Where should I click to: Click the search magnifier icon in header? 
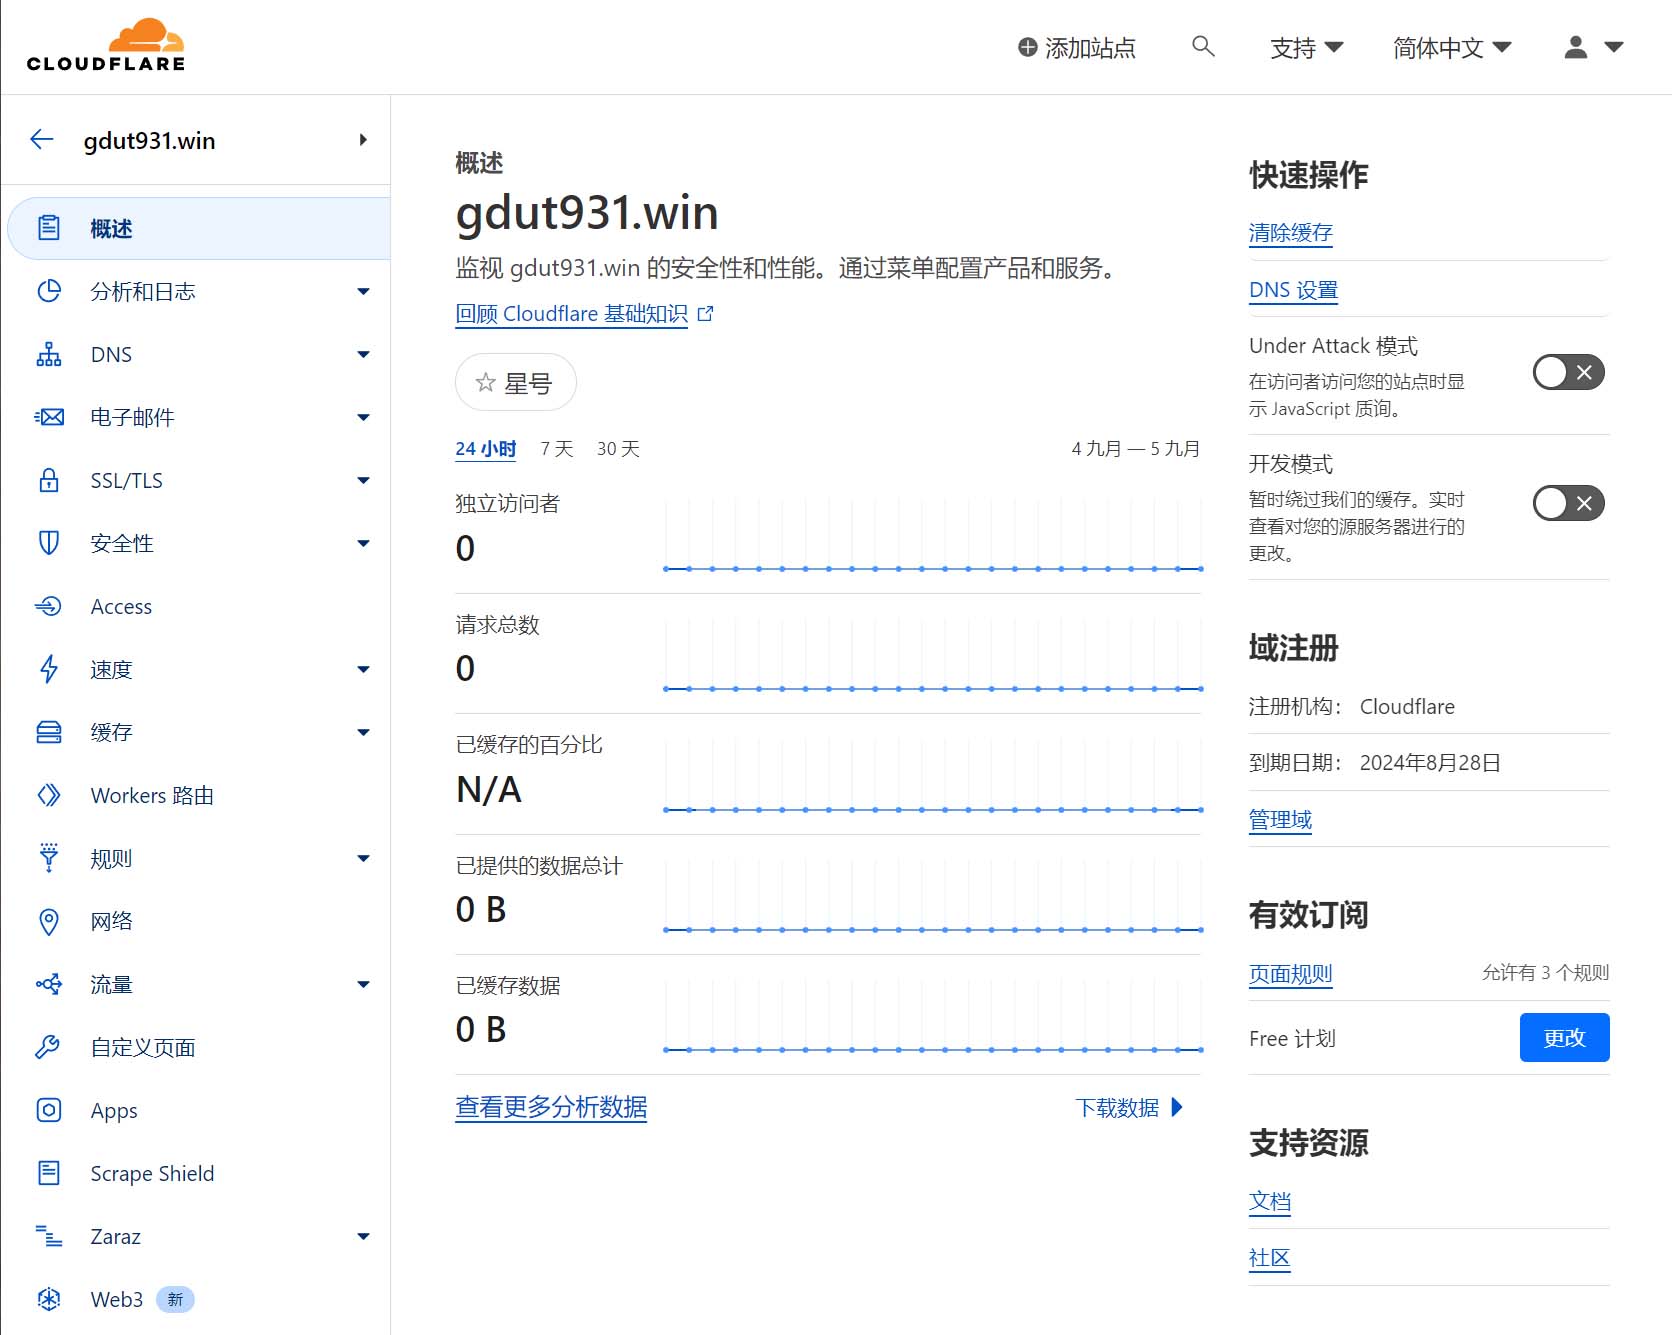[x=1203, y=46]
